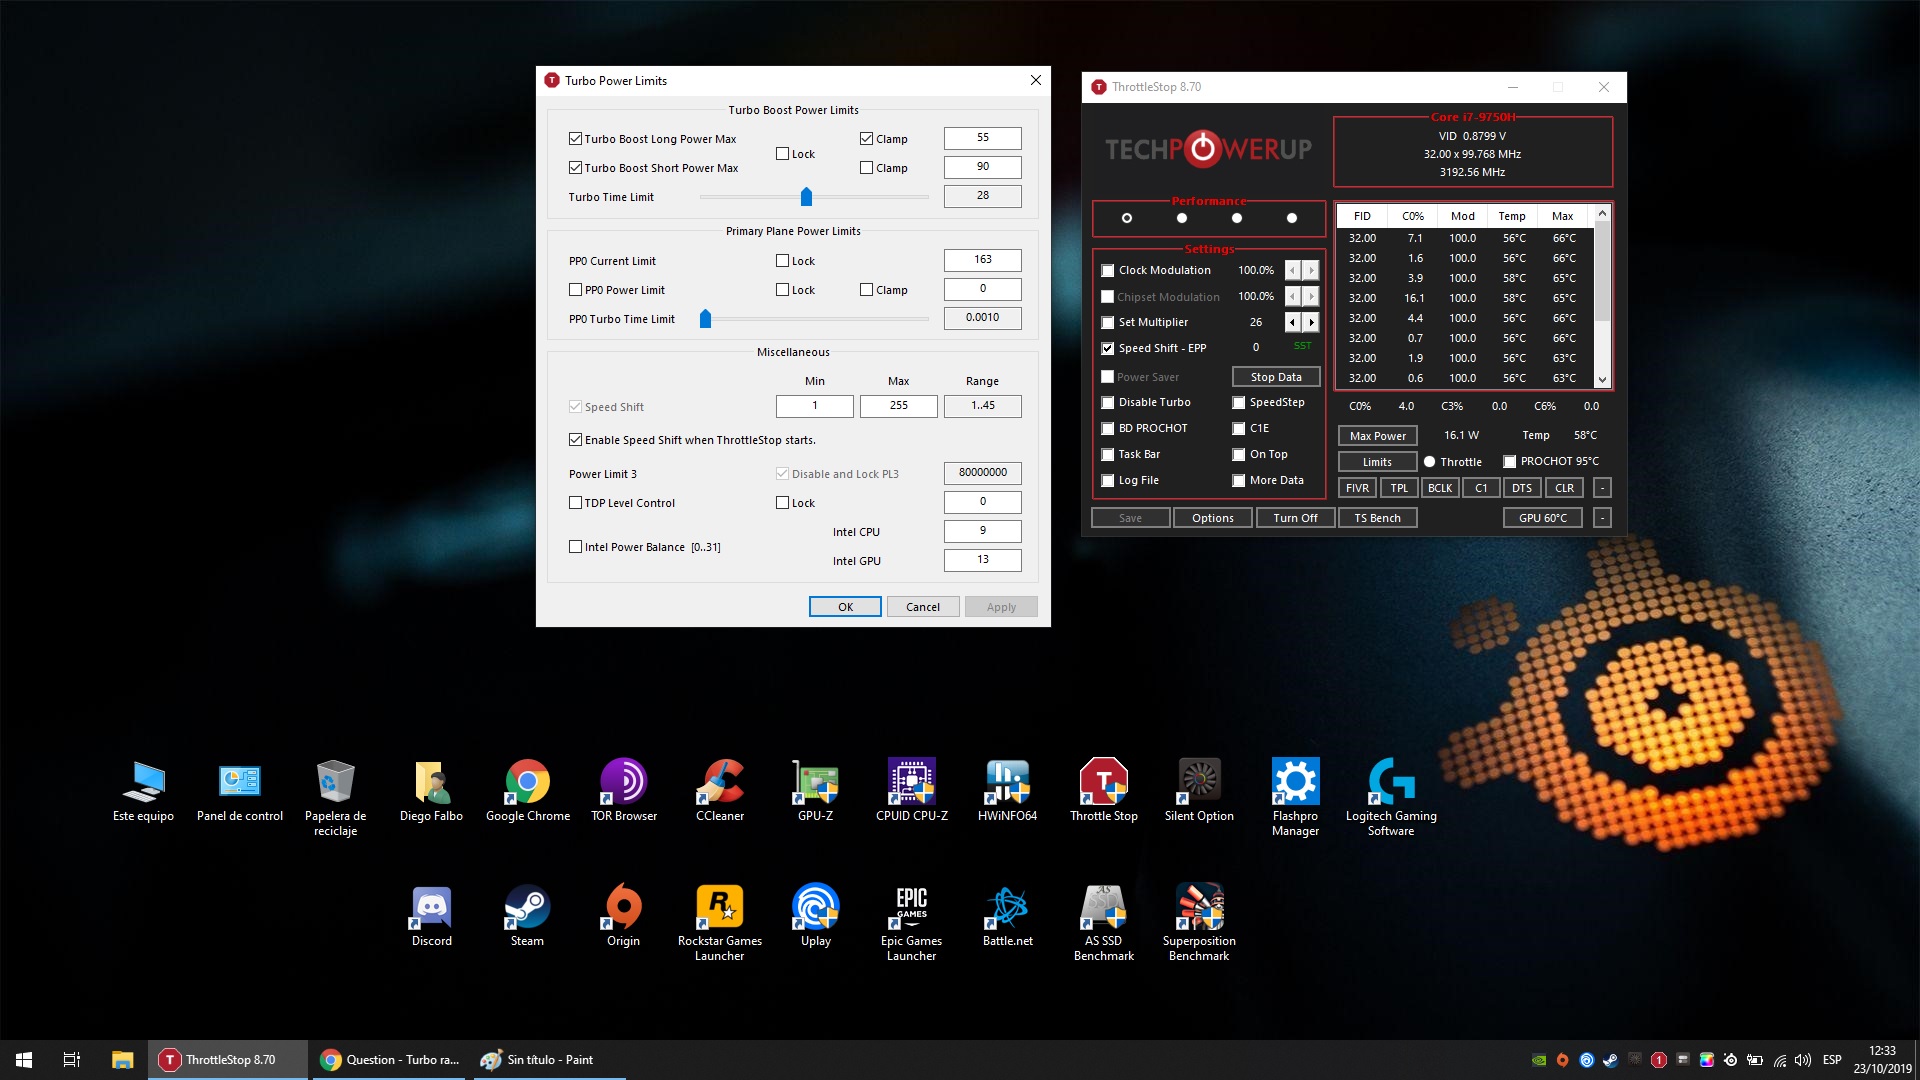Click the Turbo Time Limit slider handle
Screen dimensions: 1920x1080
coord(806,197)
